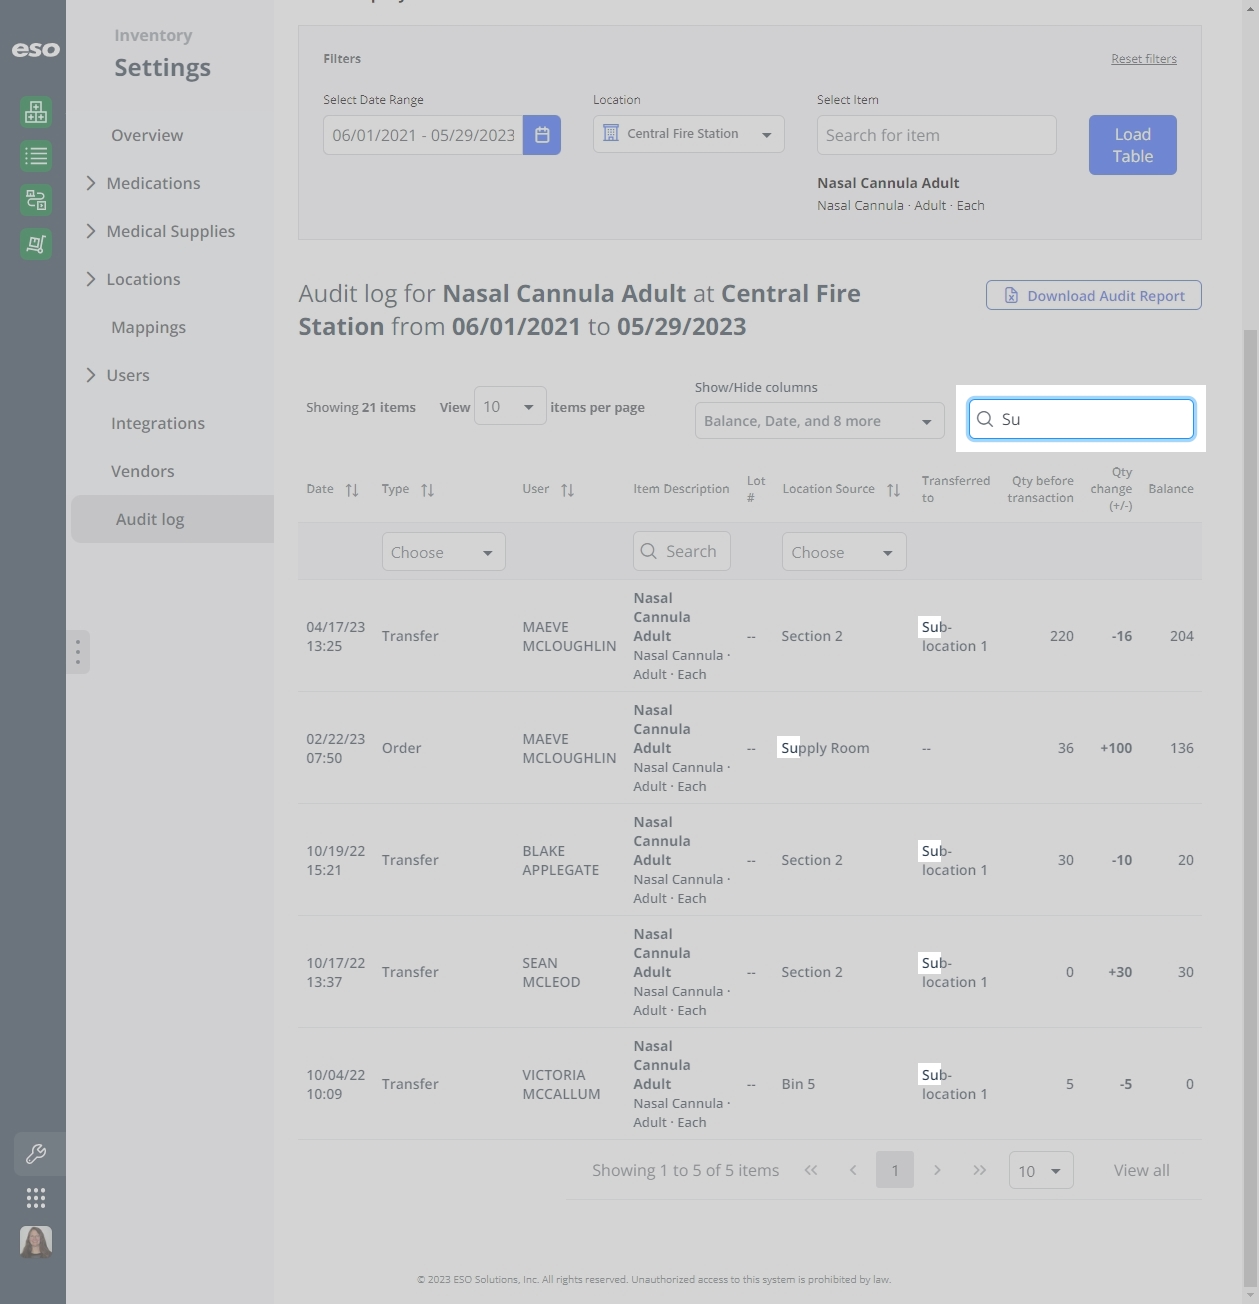Go to first page of results
Screen dimensions: 1259x1304
(x=811, y=1170)
